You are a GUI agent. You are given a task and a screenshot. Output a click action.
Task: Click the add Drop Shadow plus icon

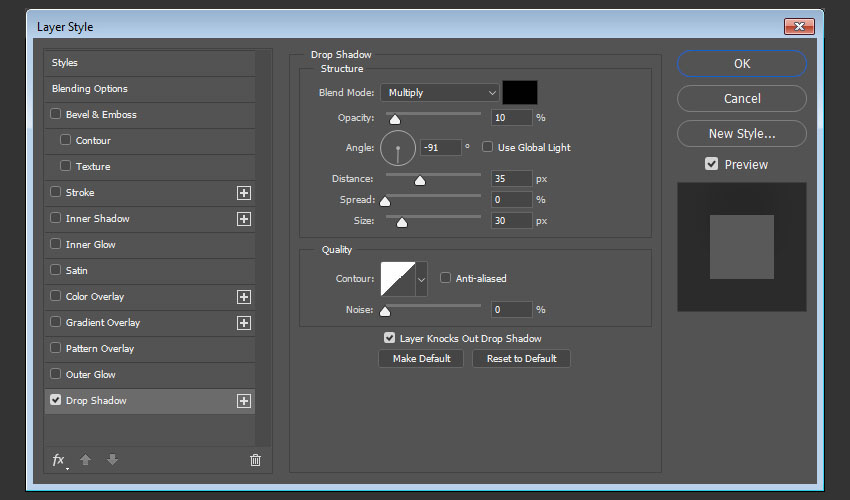point(243,401)
